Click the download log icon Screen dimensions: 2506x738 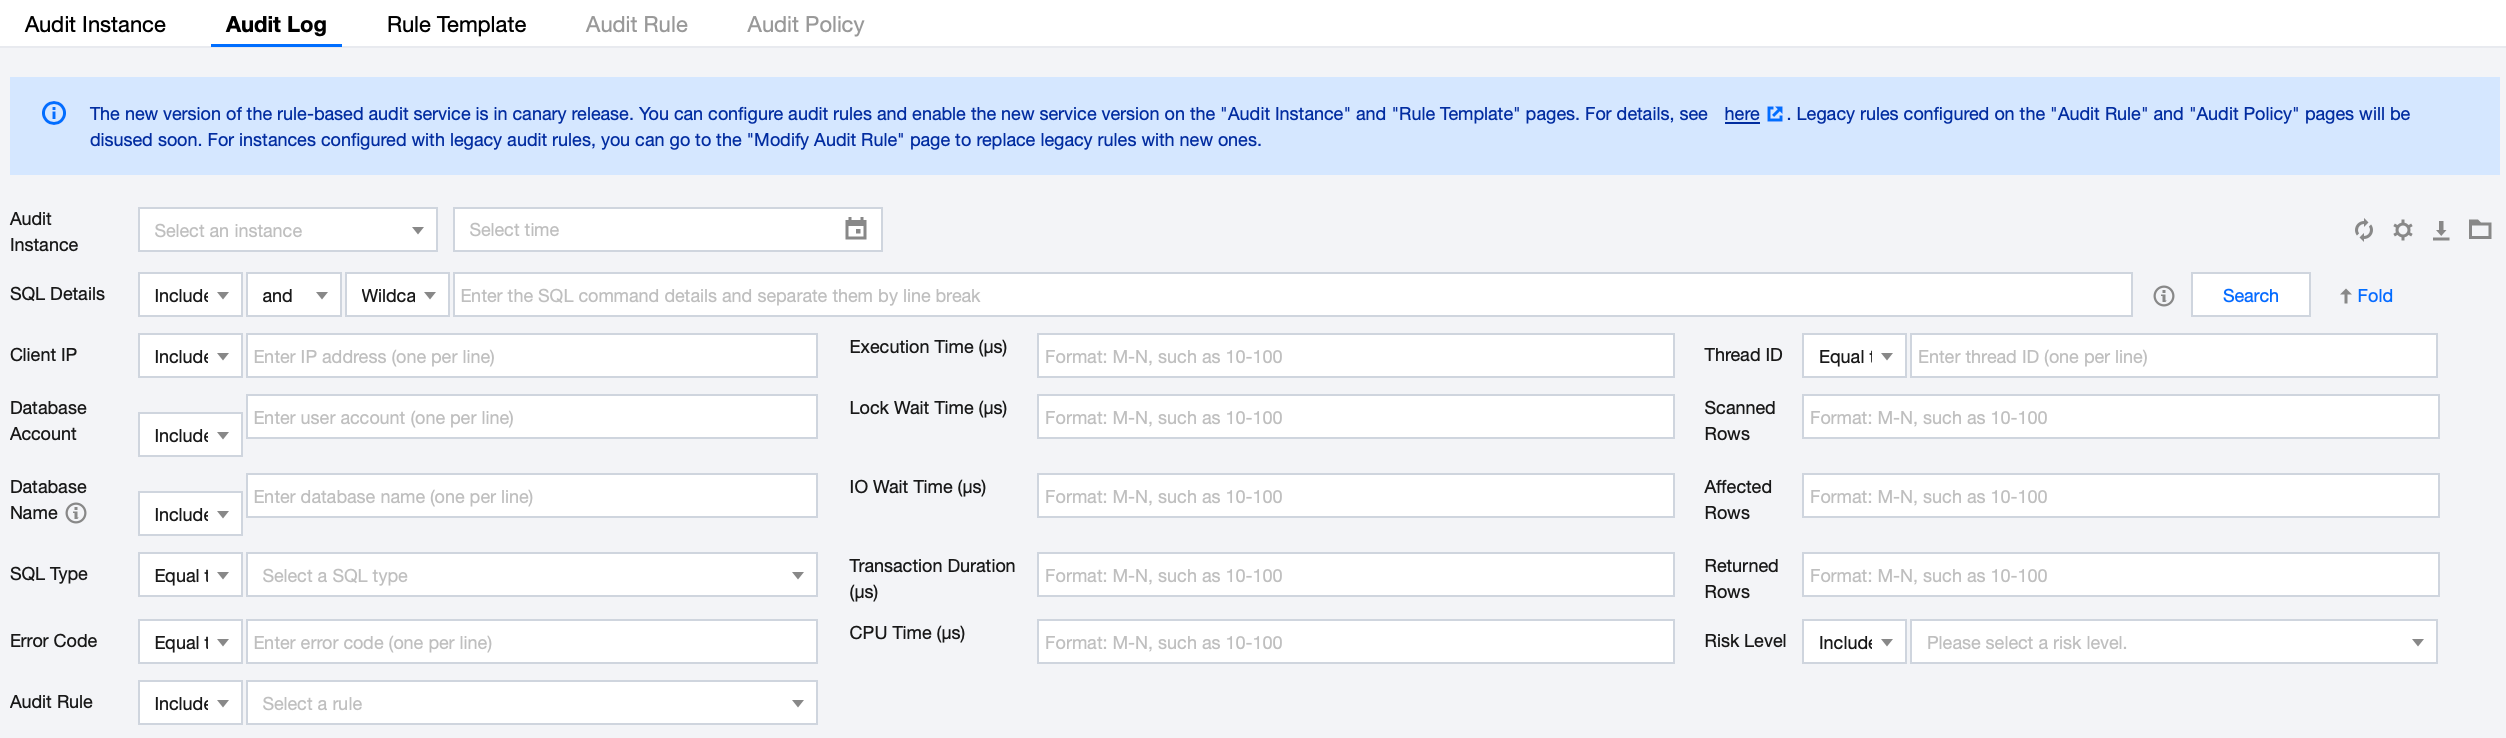tap(2441, 230)
